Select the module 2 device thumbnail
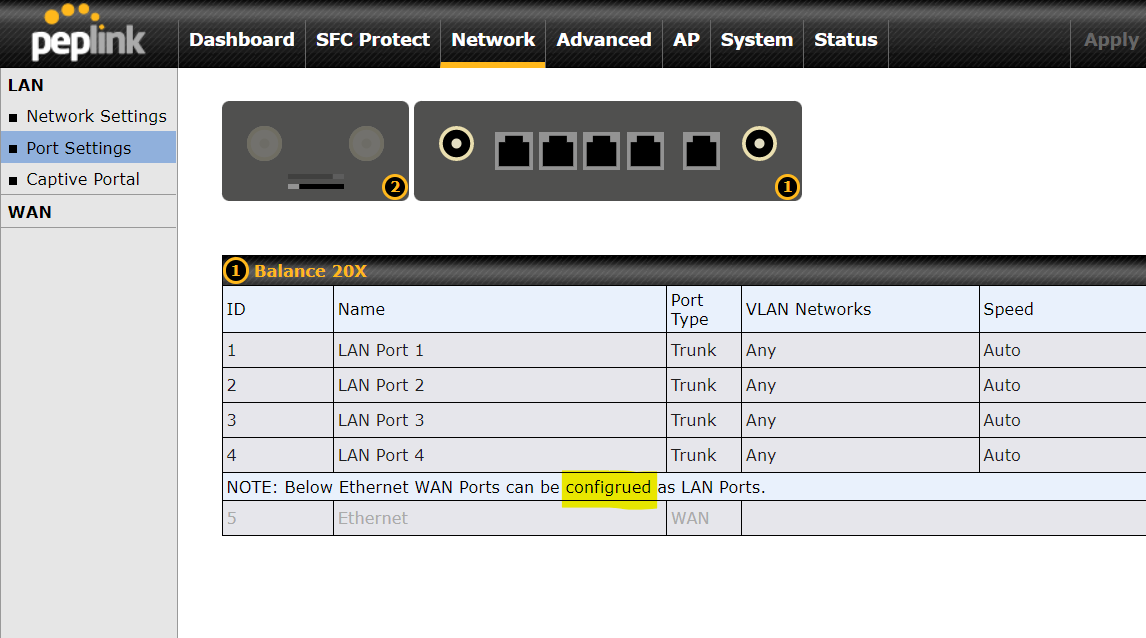This screenshot has height=638, width=1146. [314, 150]
